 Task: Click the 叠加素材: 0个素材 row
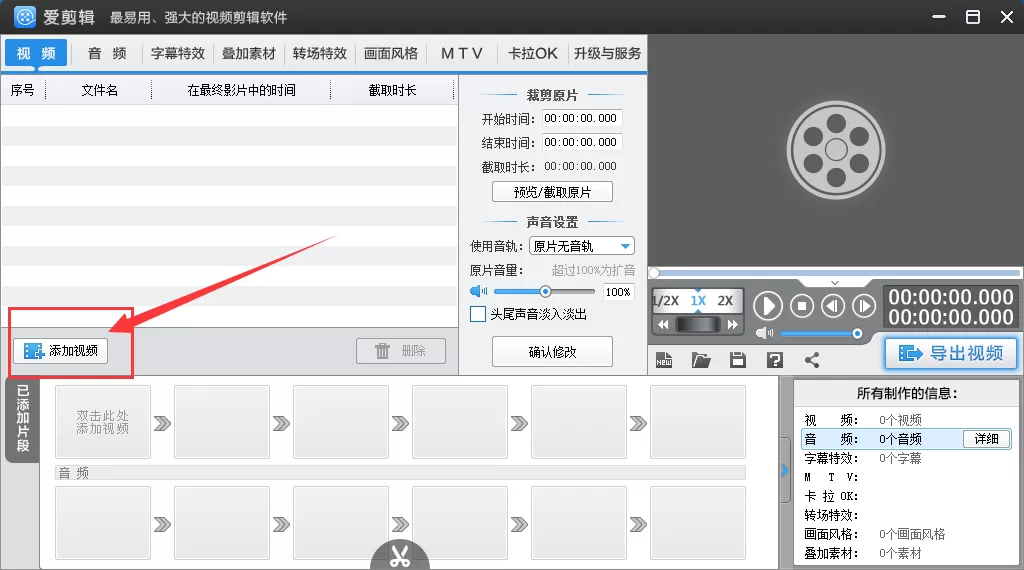pos(906,553)
